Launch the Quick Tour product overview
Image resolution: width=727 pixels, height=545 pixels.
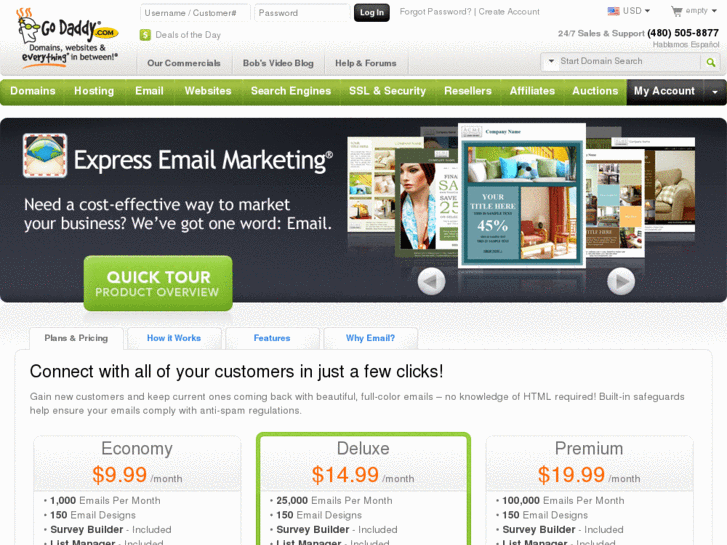[x=158, y=283]
